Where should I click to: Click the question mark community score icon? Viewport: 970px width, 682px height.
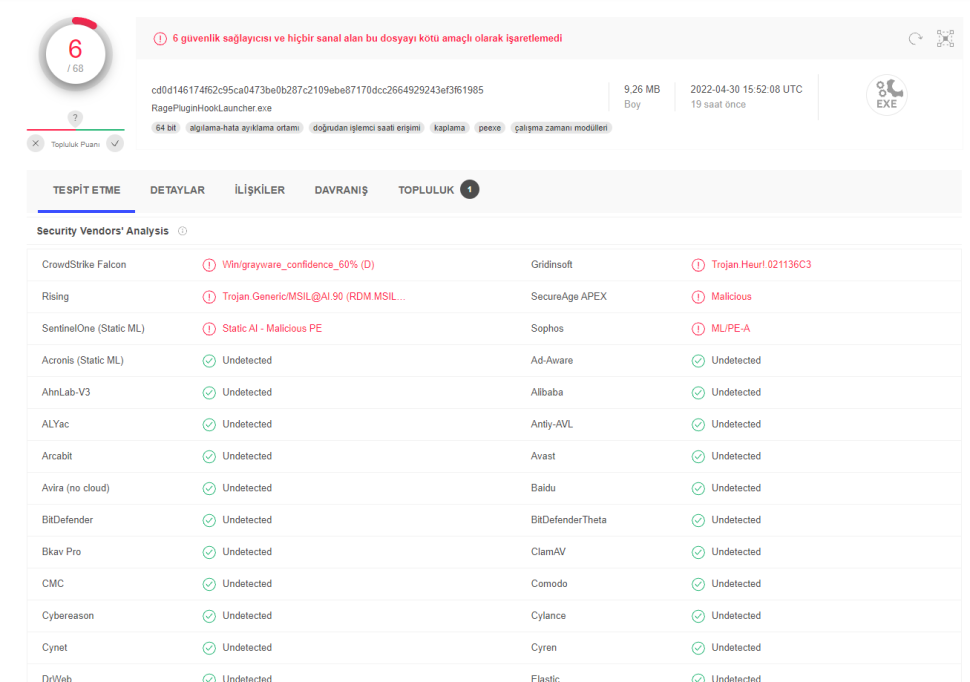pos(75,118)
